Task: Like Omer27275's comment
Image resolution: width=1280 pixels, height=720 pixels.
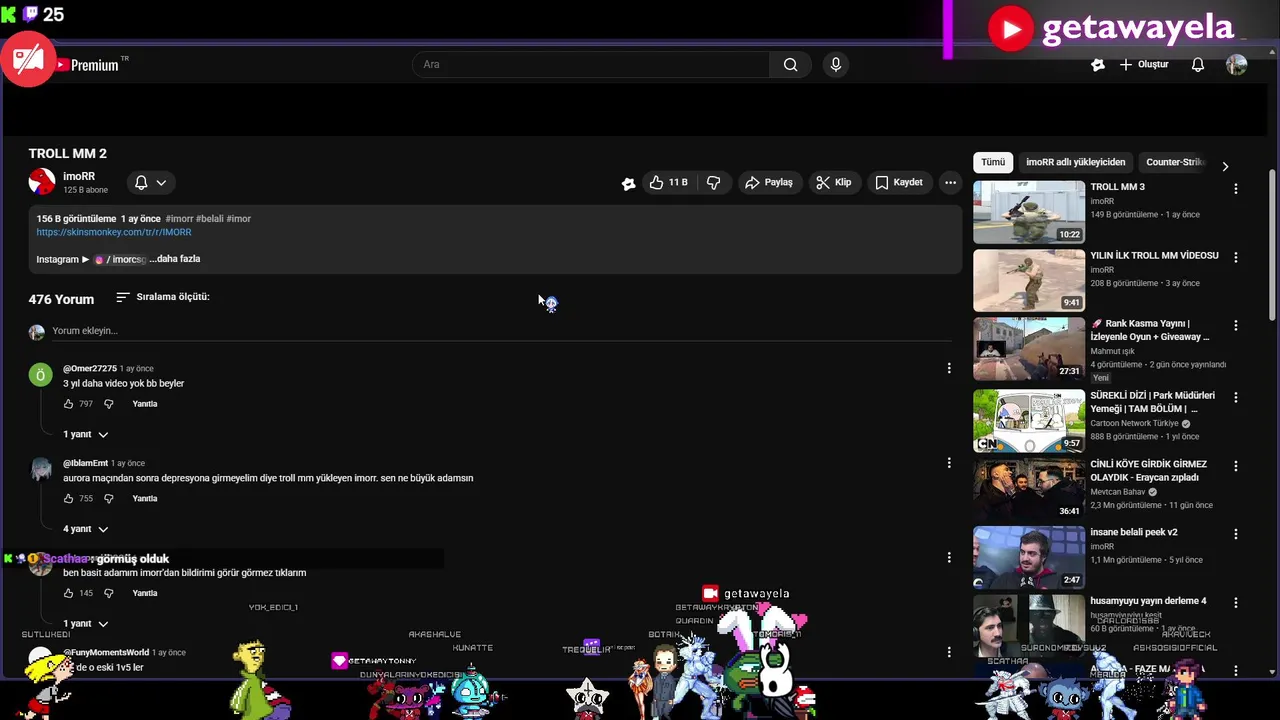Action: 68,404
